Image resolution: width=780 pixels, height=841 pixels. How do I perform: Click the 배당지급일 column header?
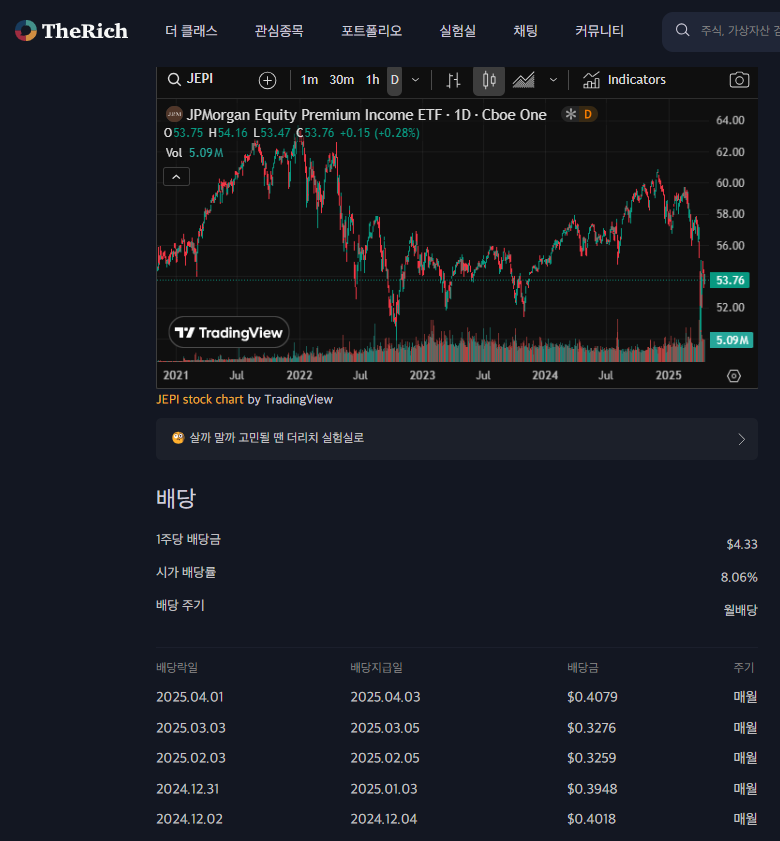click(x=377, y=668)
